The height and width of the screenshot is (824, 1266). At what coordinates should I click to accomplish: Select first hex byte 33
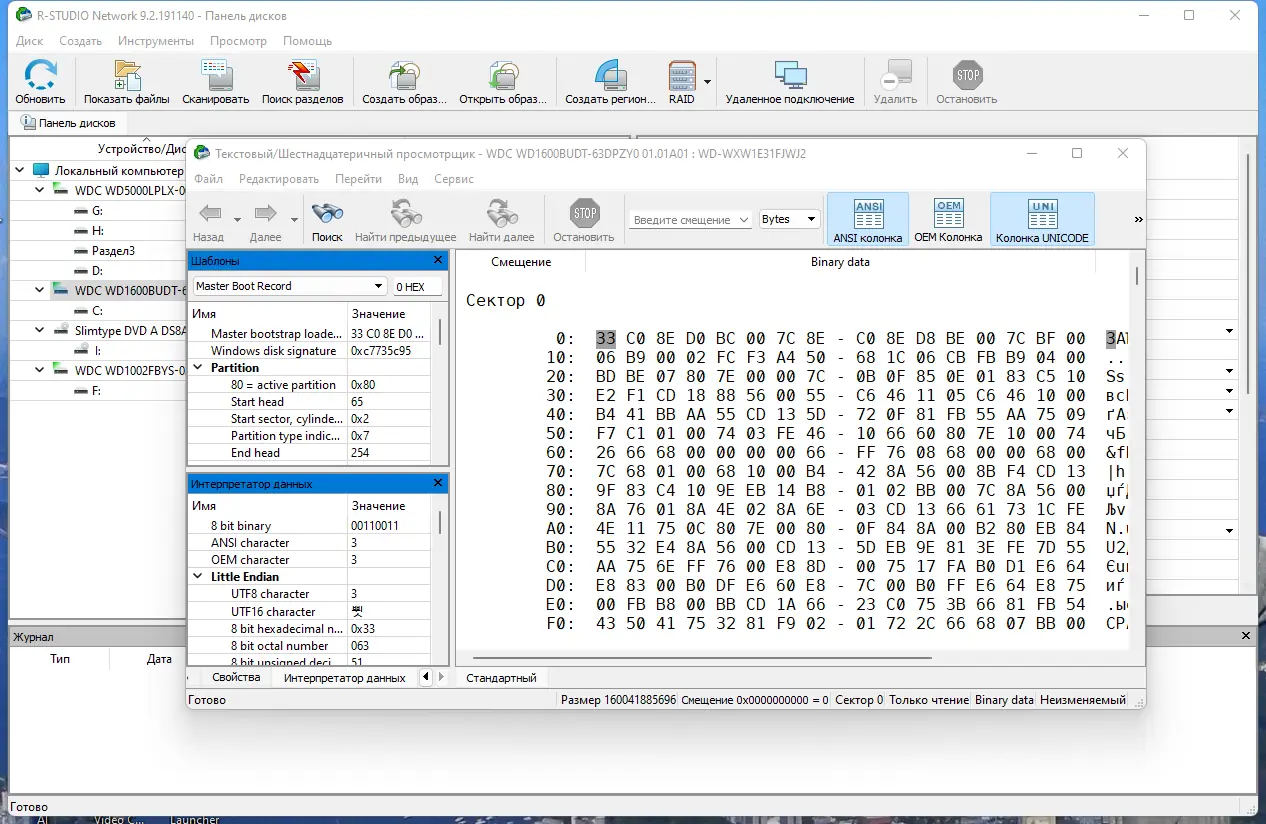606,338
